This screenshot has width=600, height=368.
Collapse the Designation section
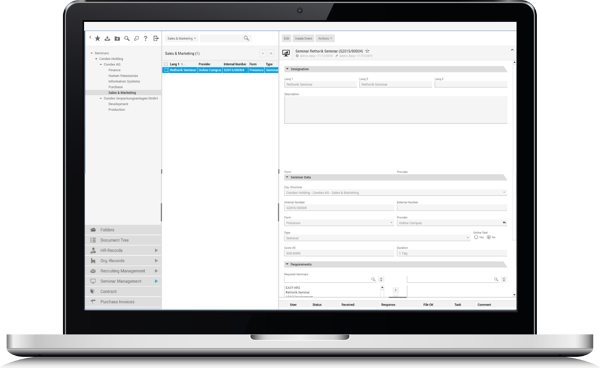(287, 69)
